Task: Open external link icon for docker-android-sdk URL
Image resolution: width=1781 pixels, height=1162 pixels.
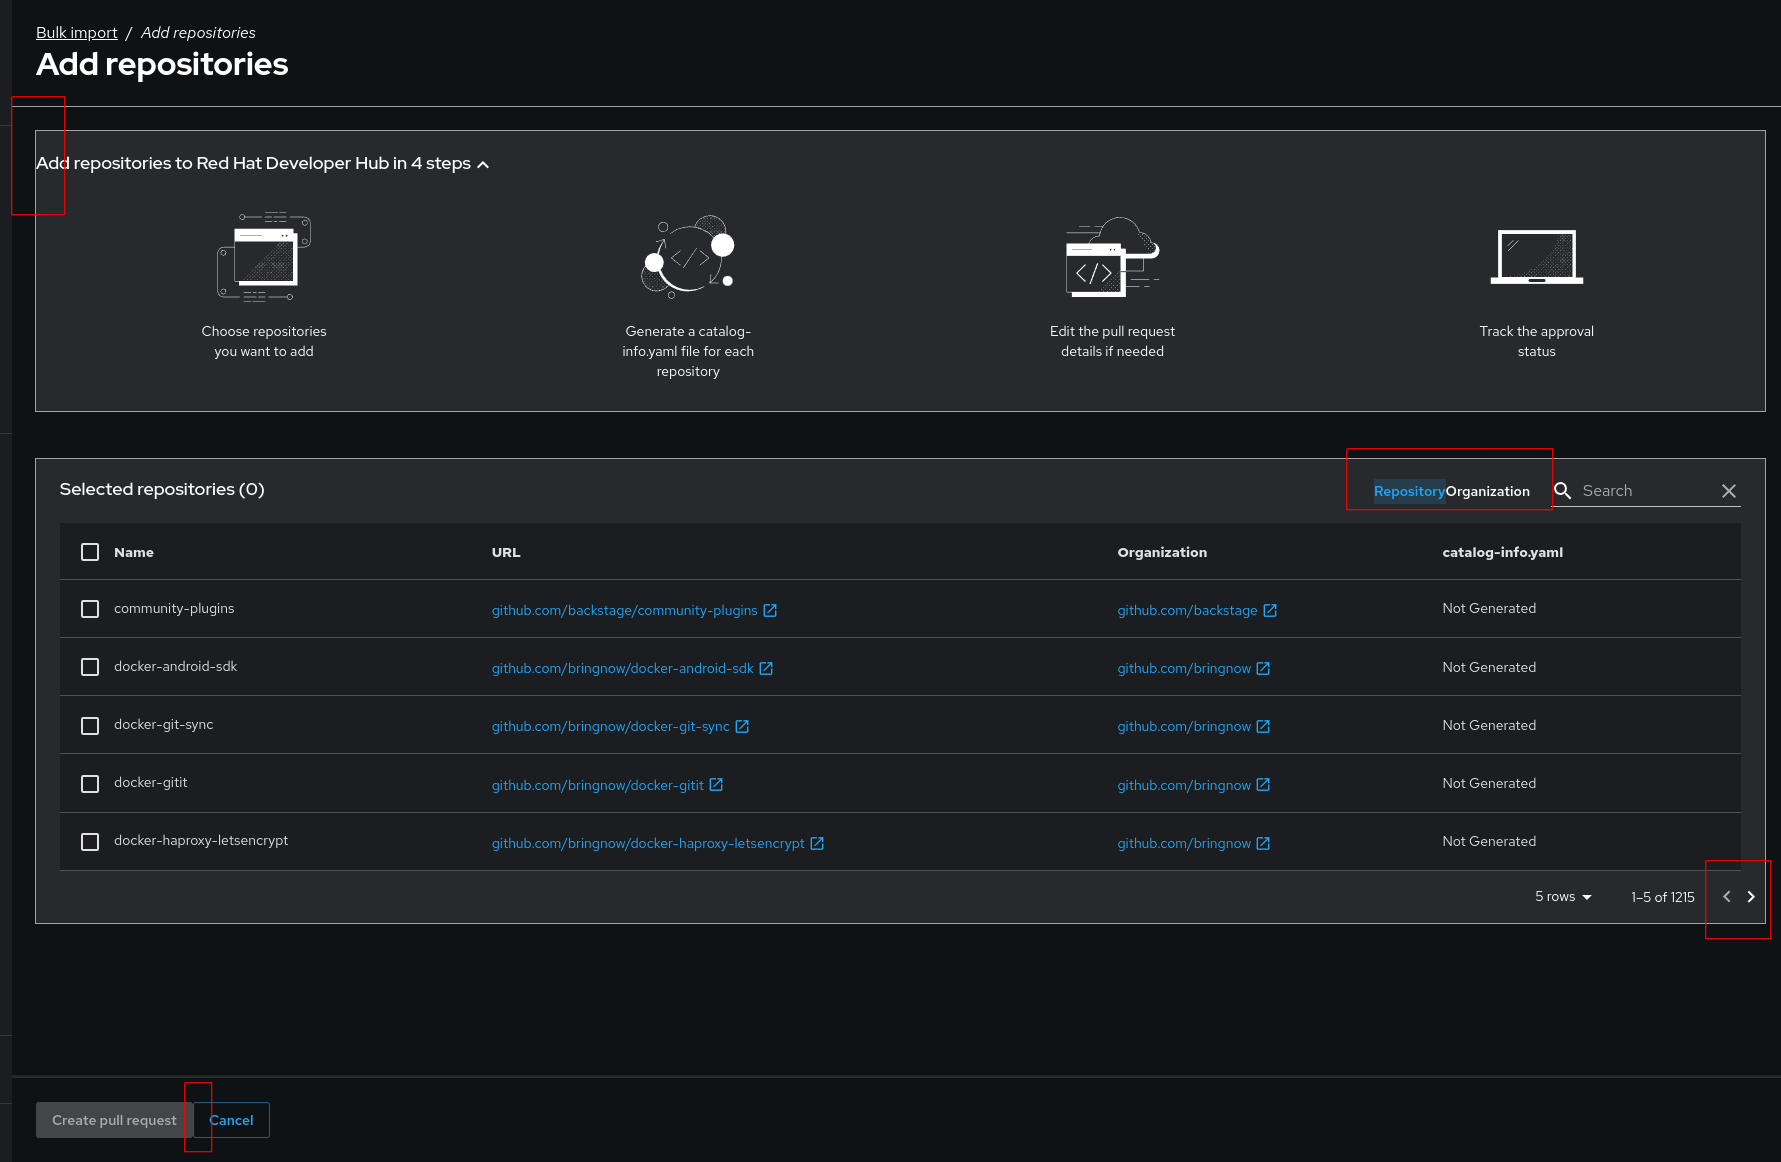Action: [x=766, y=669]
